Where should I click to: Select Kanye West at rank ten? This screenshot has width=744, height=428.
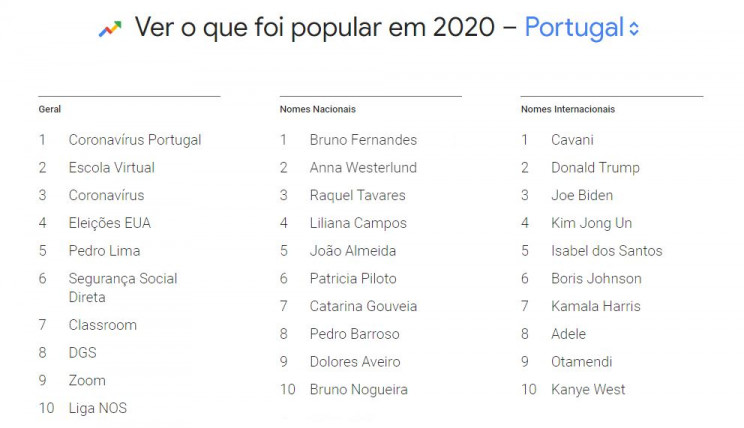coord(588,390)
